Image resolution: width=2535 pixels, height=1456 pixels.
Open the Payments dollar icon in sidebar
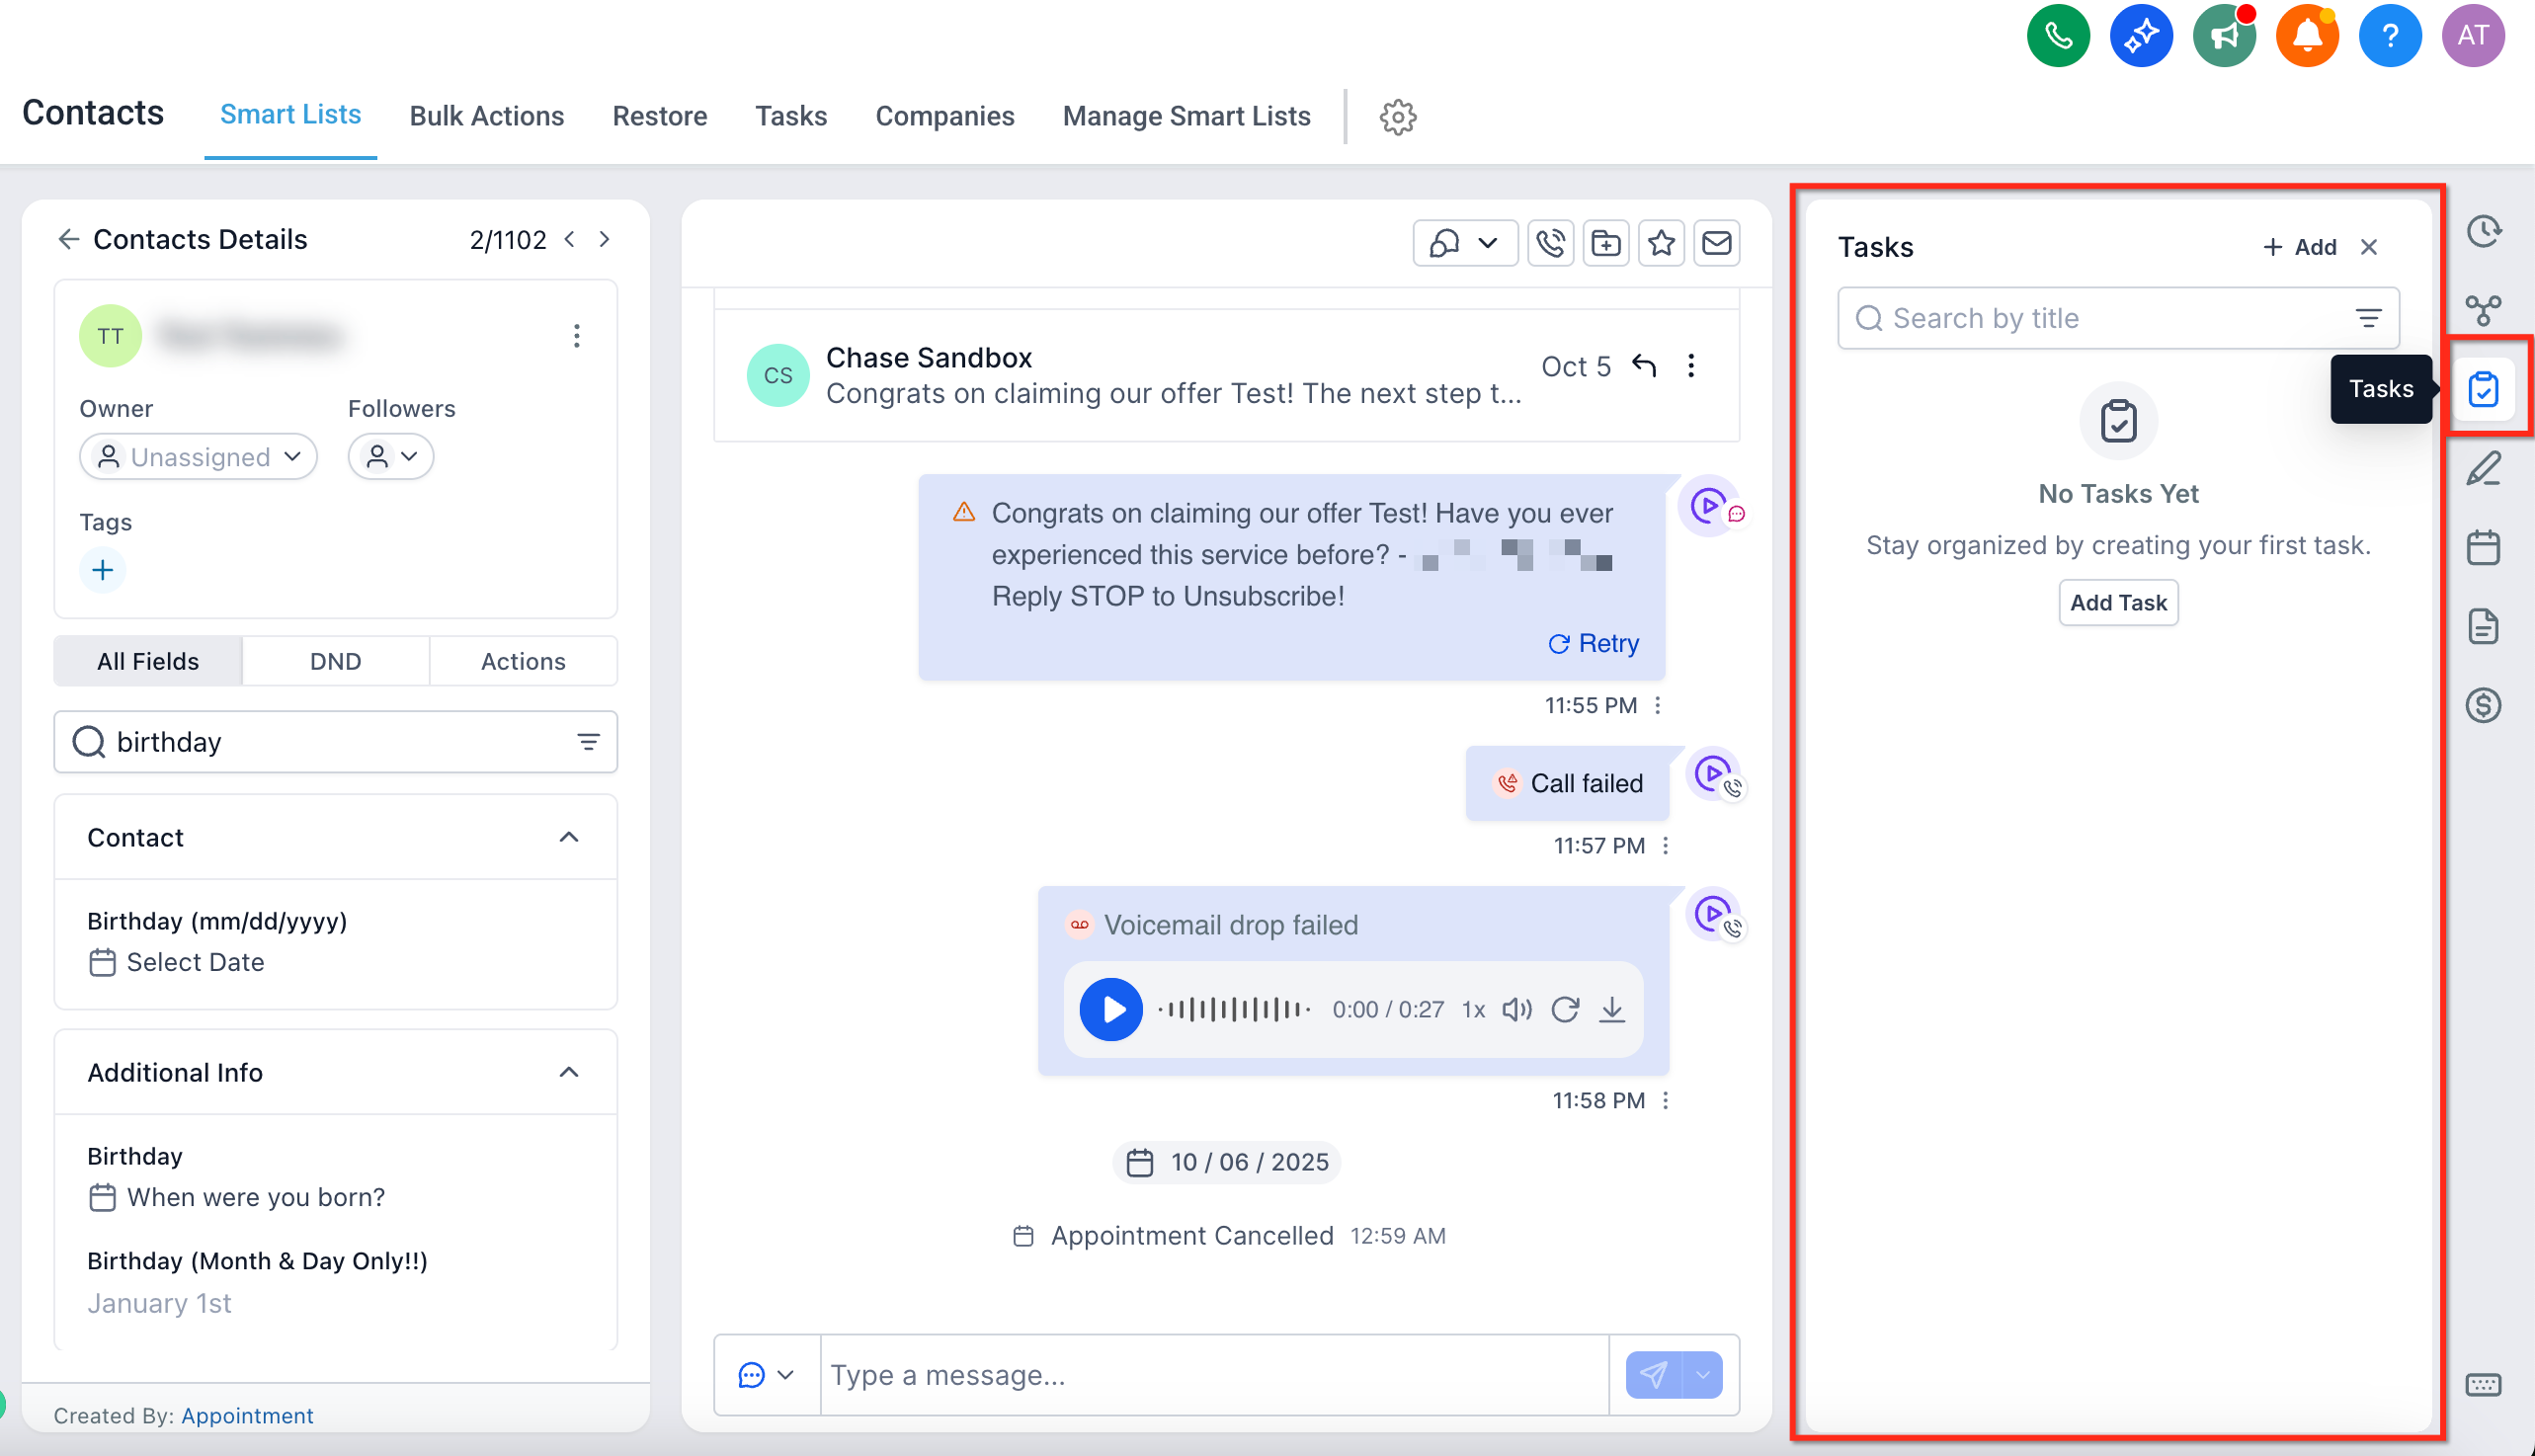2483,706
